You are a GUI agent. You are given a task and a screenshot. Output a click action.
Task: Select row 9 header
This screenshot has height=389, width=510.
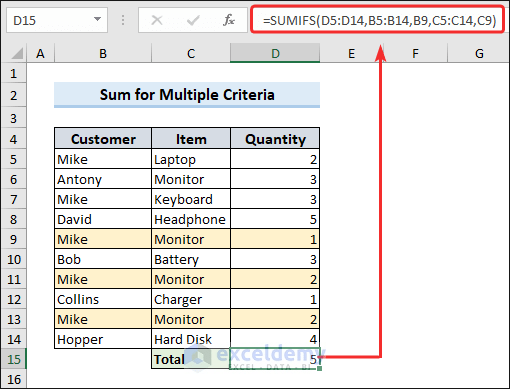click(13, 239)
